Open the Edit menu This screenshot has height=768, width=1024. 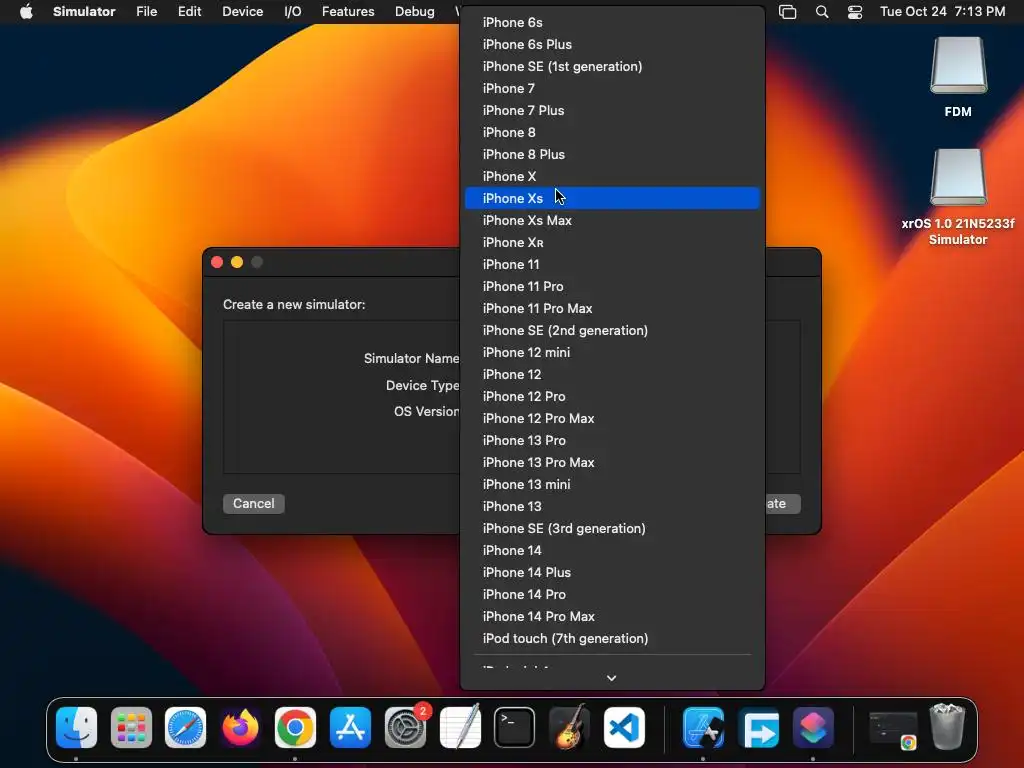[x=189, y=12]
